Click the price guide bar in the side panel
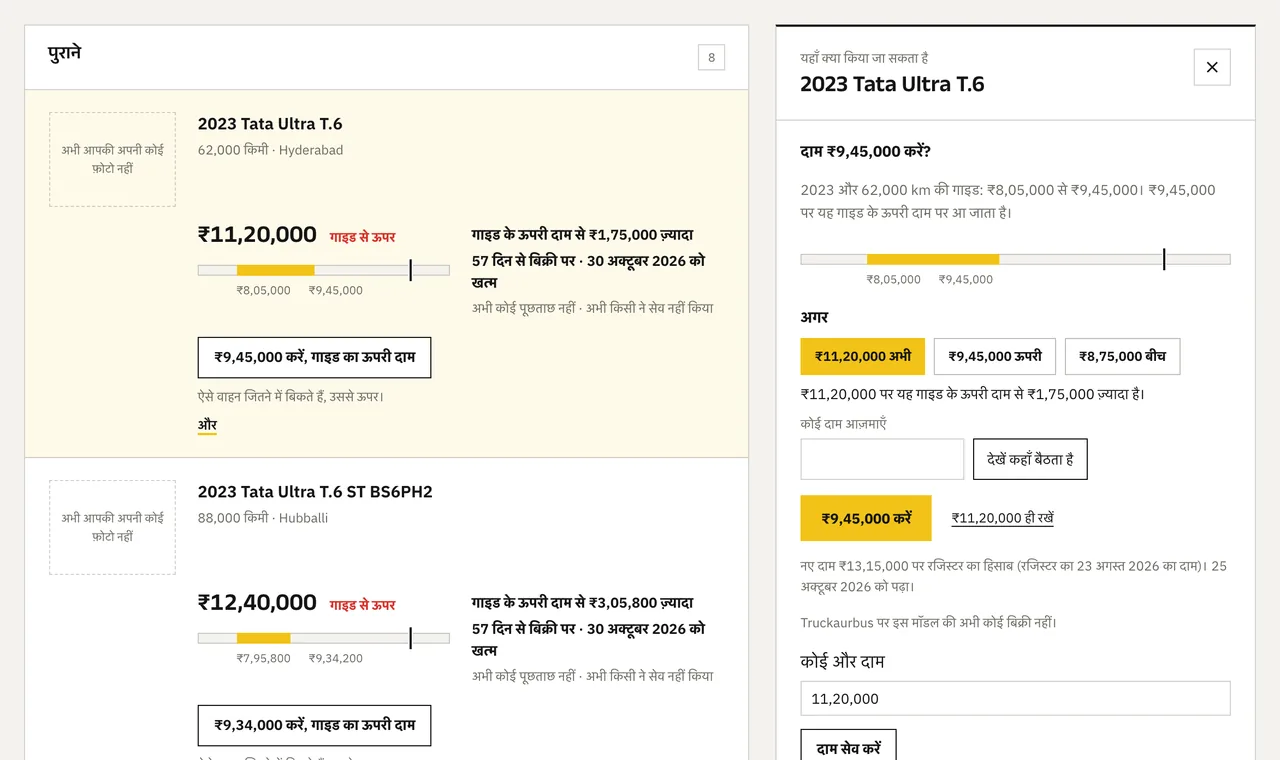Image resolution: width=1280 pixels, height=760 pixels. click(x=1016, y=260)
